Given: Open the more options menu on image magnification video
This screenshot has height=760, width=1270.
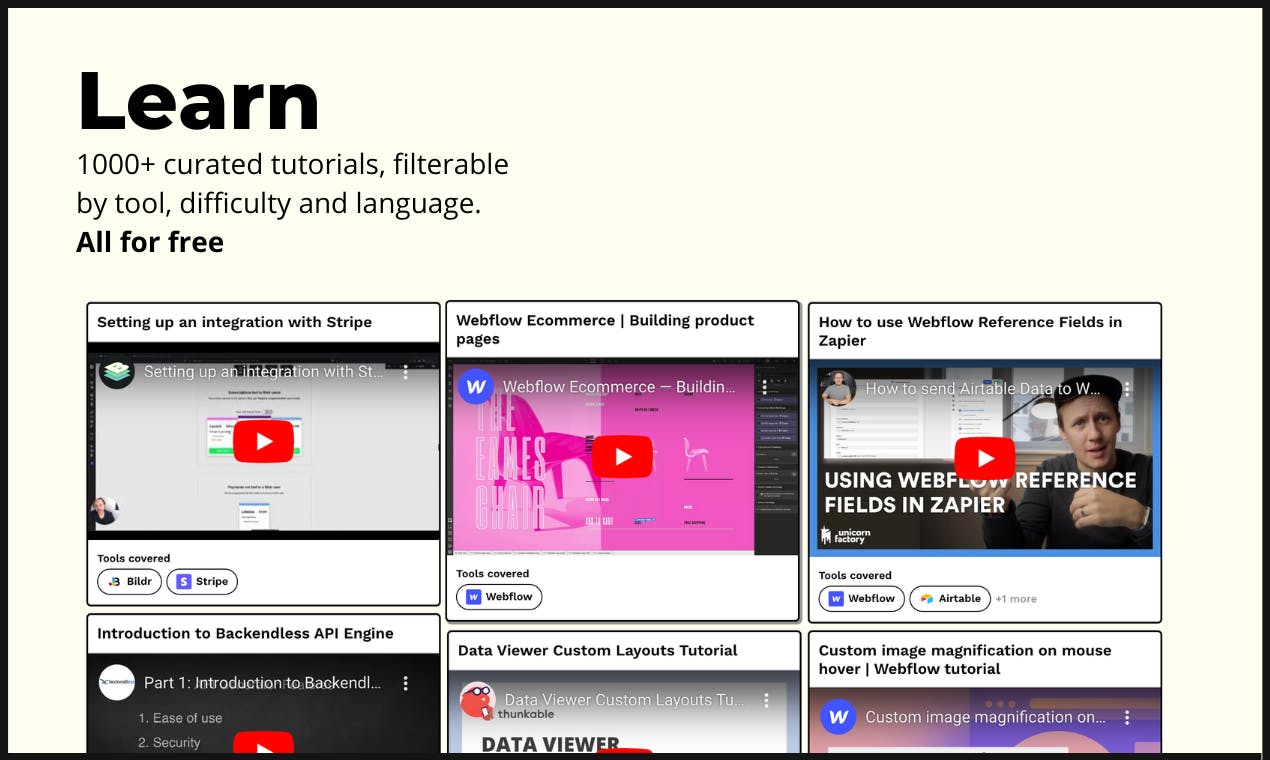Looking at the screenshot, I should (1127, 717).
